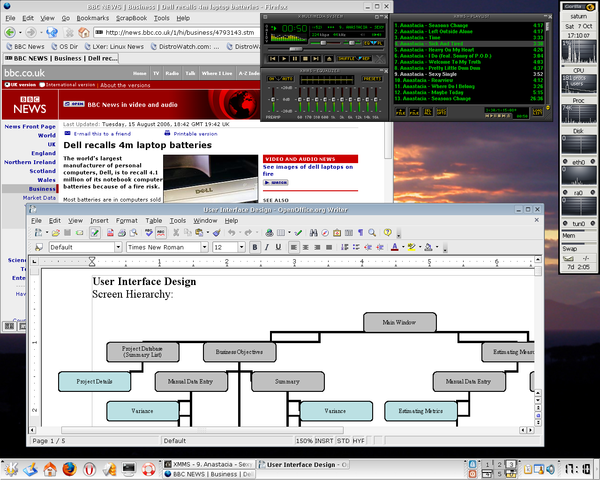Click Firefox Back arrow button

click(x=10, y=33)
